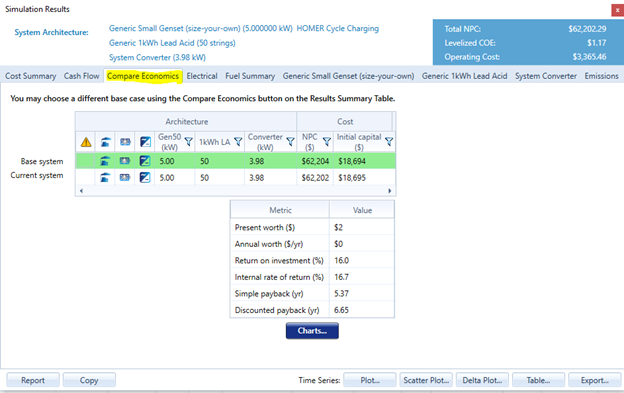
Task: Click the 6.65 discounted payback value
Action: pos(341,310)
